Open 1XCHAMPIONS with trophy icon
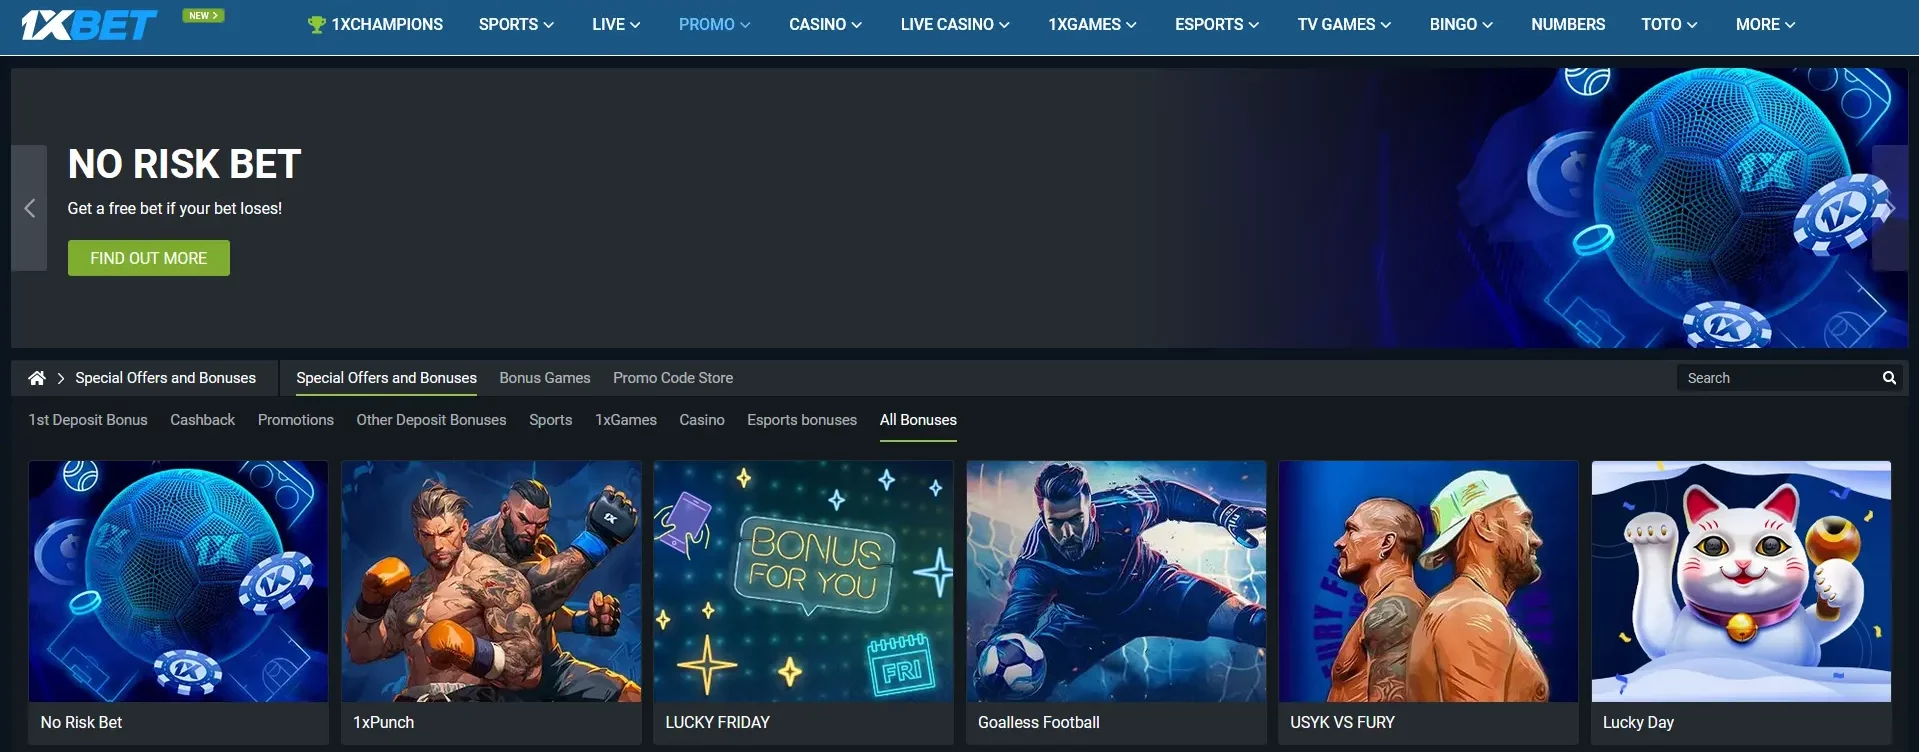 [x=375, y=24]
